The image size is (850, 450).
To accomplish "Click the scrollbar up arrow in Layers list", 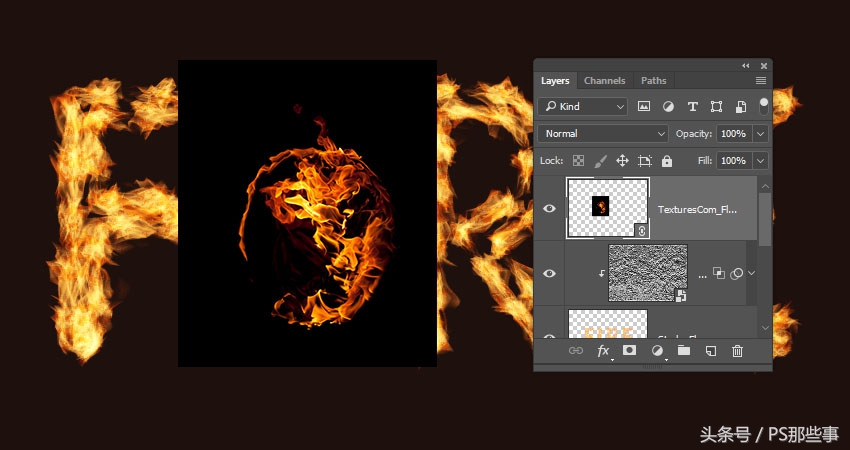I will pyautogui.click(x=765, y=186).
